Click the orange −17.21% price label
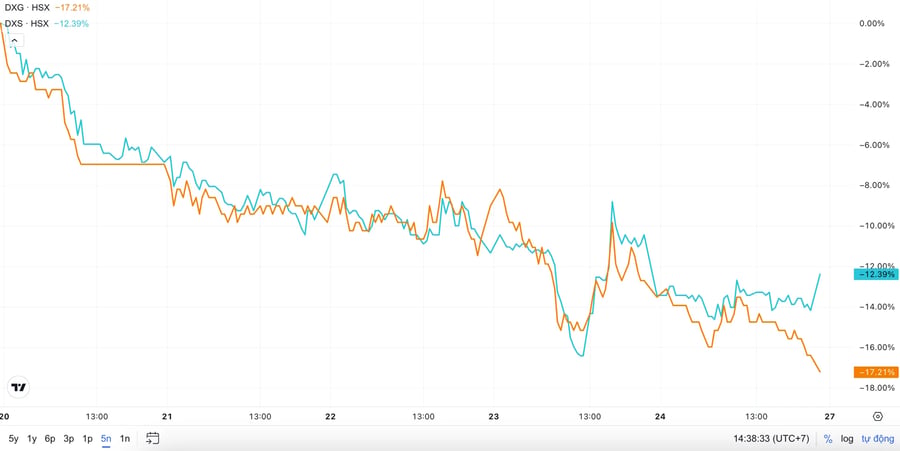The image size is (900, 451). point(875,372)
